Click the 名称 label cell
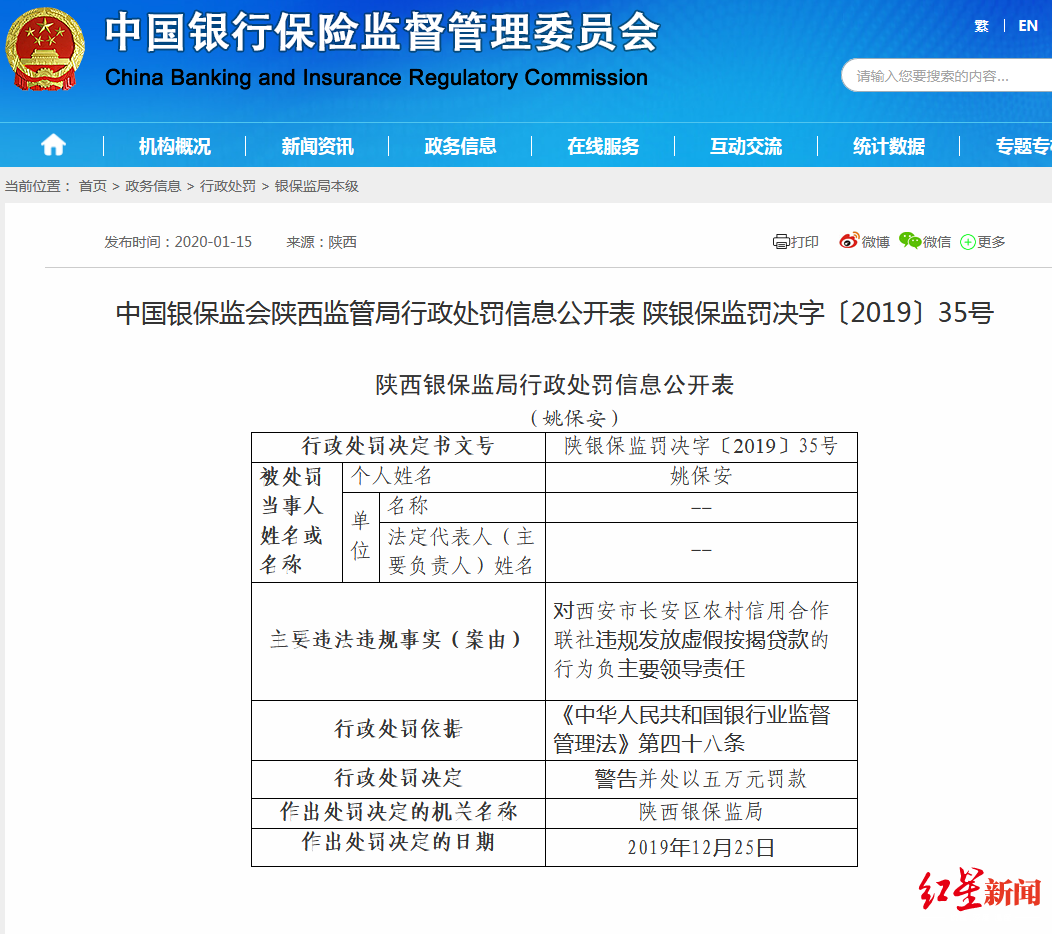Screen dimensions: 1052x934 point(462,507)
